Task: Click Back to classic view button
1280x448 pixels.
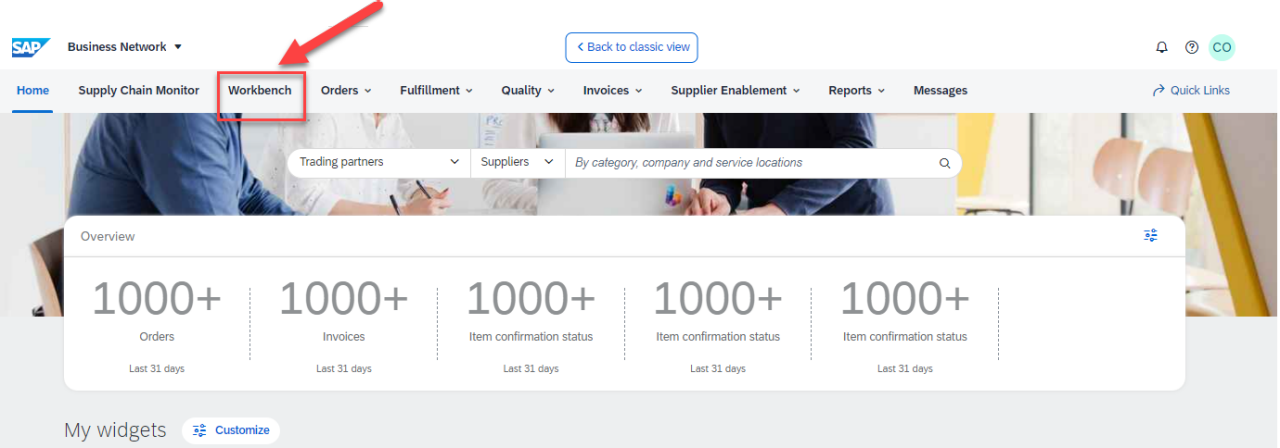Action: (x=631, y=47)
